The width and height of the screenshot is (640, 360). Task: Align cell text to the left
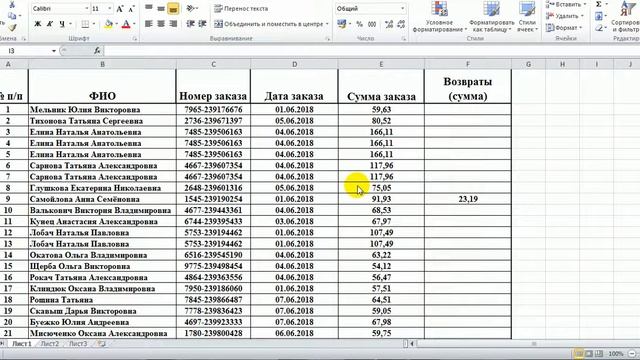point(149,24)
